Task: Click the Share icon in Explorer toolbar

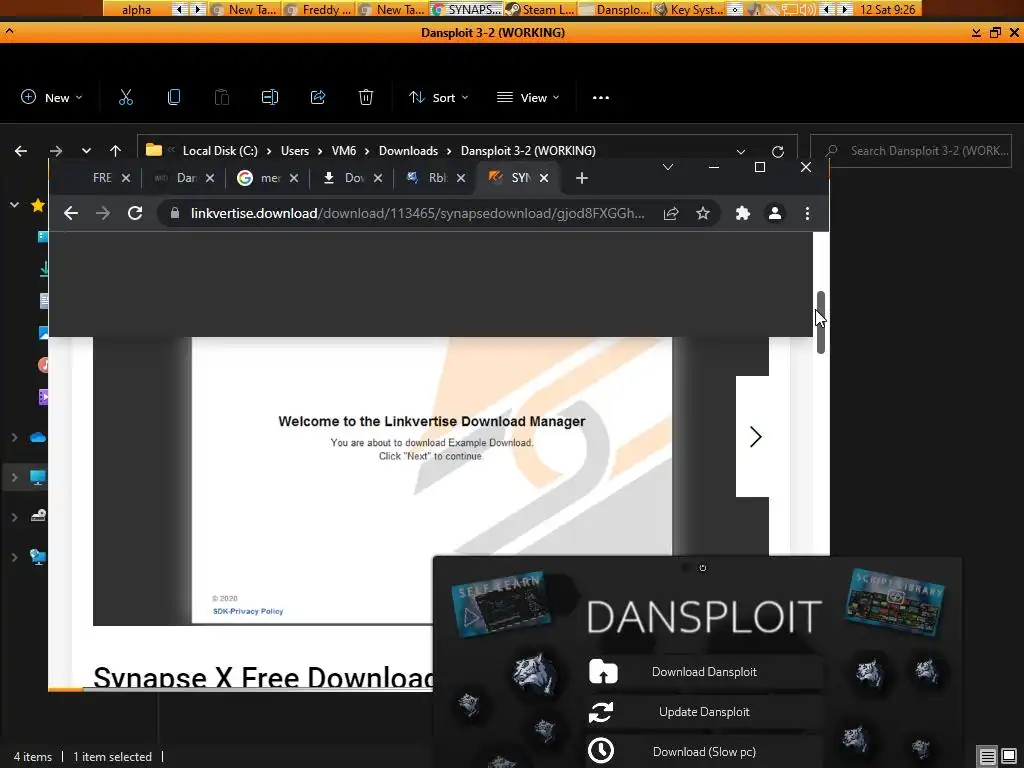Action: coord(318,97)
